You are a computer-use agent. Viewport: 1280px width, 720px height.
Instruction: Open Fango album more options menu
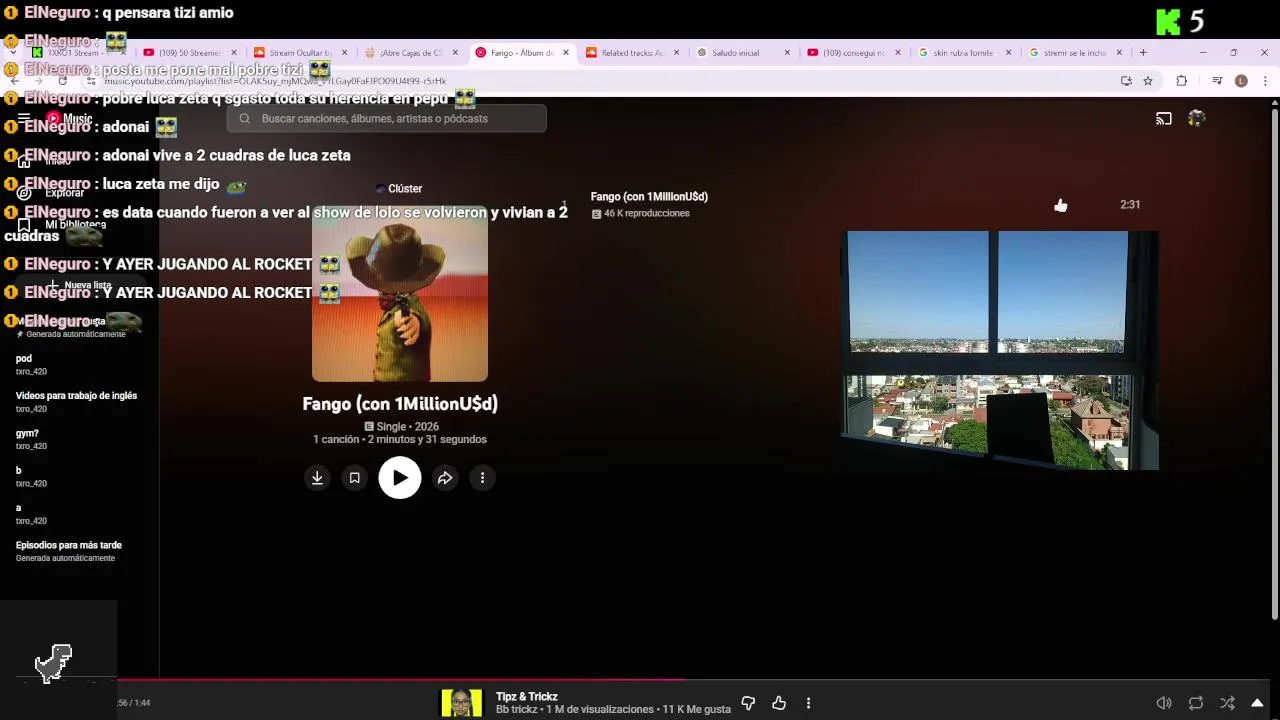482,478
